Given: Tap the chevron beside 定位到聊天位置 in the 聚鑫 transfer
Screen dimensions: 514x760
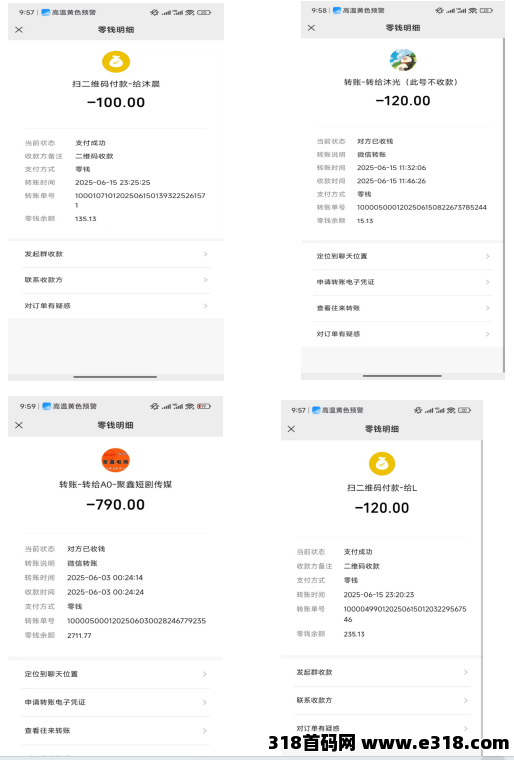Looking at the screenshot, I should (205, 674).
